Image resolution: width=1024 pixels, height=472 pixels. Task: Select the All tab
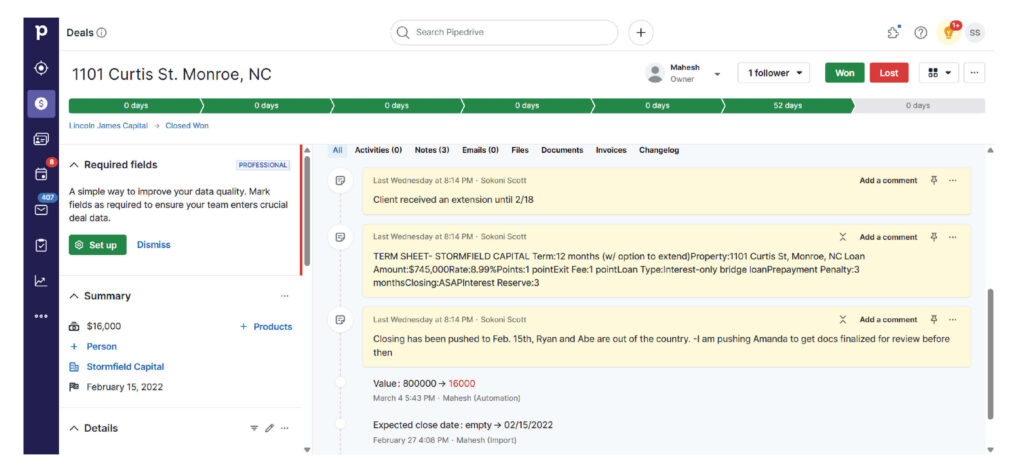[x=338, y=150]
